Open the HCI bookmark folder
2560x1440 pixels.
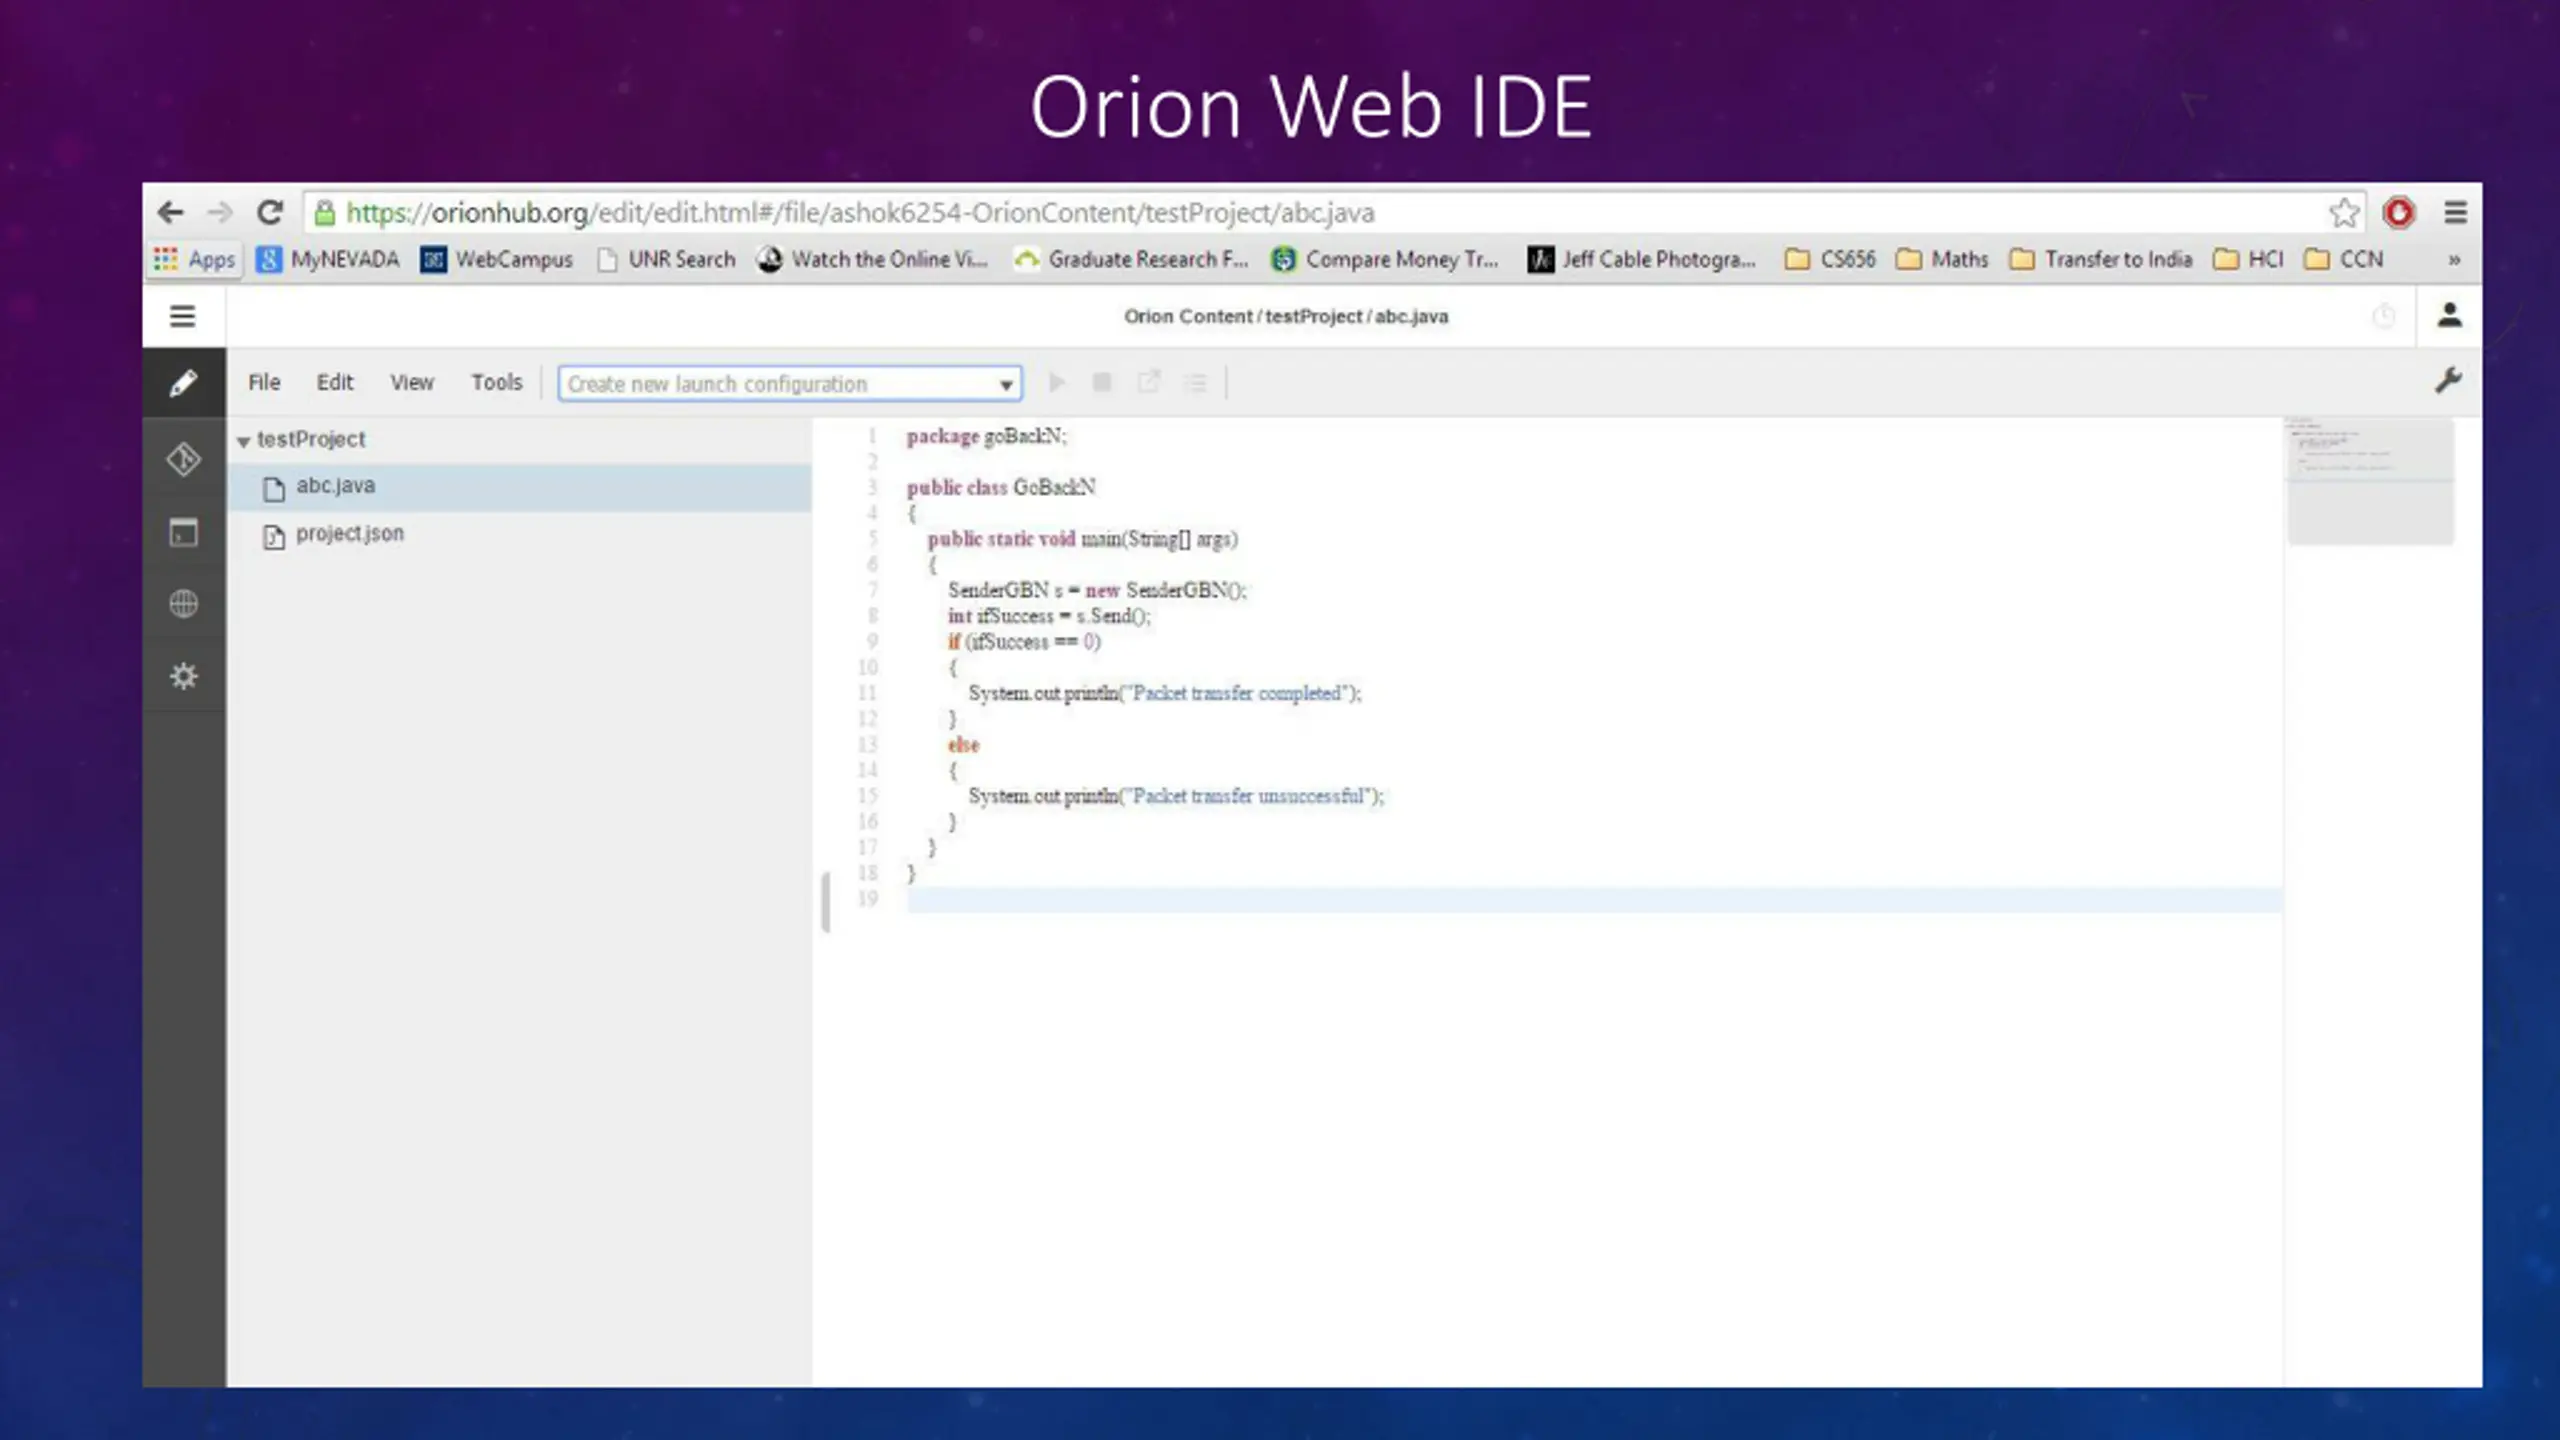pyautogui.click(x=2249, y=260)
